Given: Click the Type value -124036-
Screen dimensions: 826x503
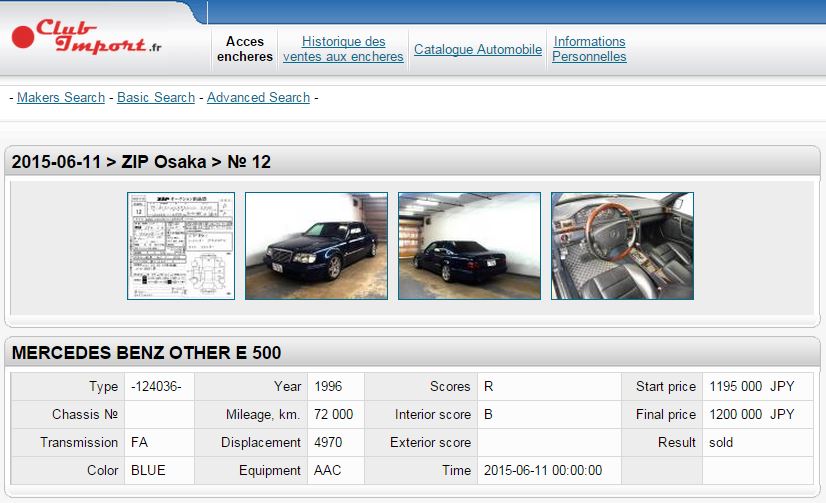Looking at the screenshot, I should pos(149,386).
